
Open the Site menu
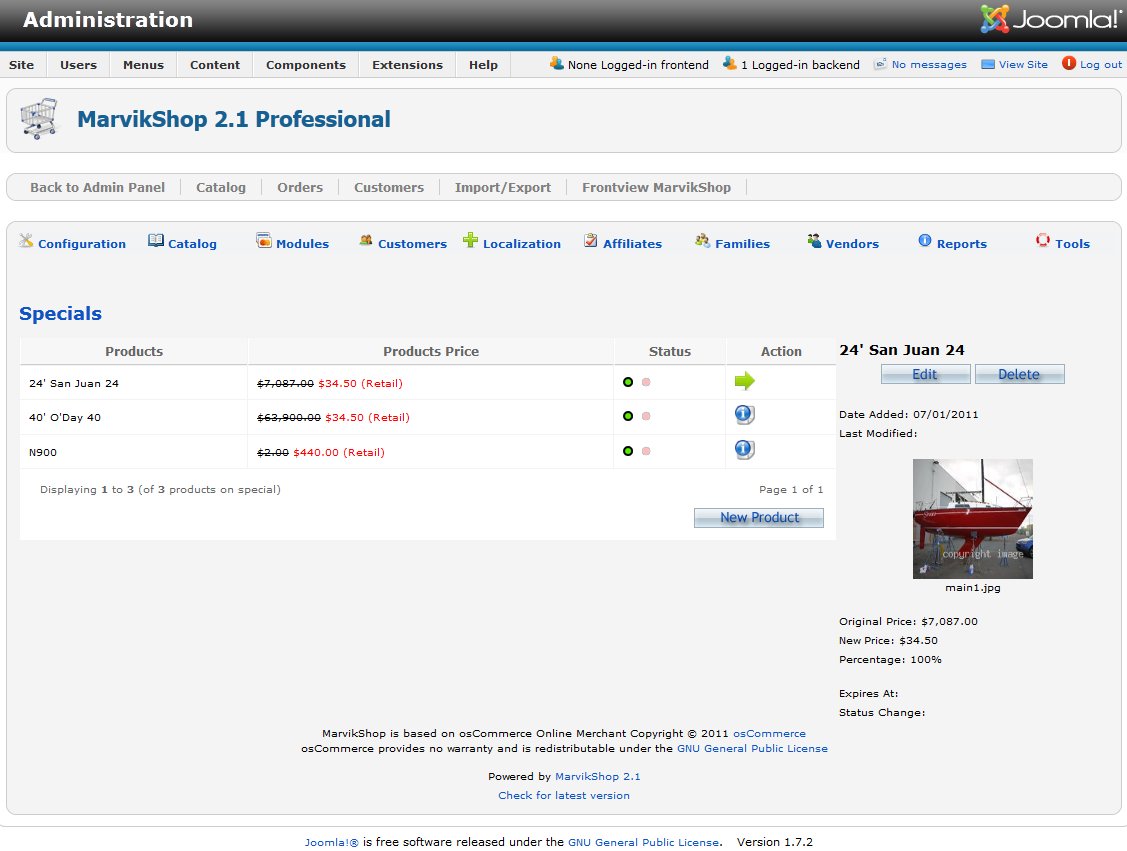tap(22, 65)
